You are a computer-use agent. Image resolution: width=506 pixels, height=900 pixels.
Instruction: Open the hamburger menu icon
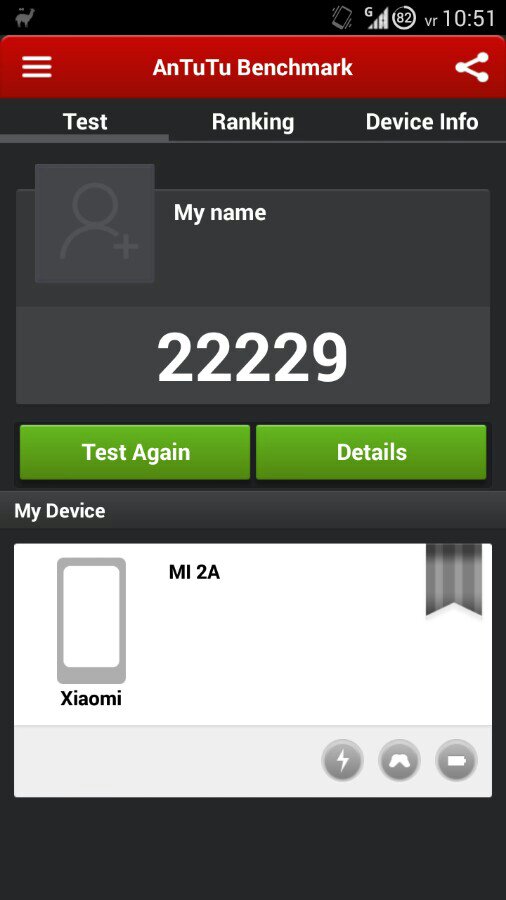point(37,67)
